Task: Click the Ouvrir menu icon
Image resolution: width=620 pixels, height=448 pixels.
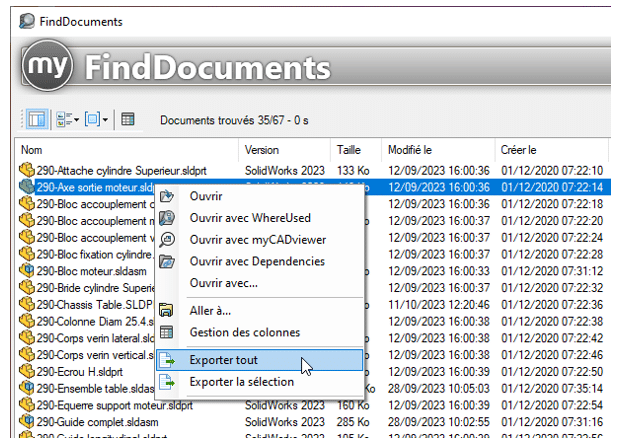Action: point(167,196)
